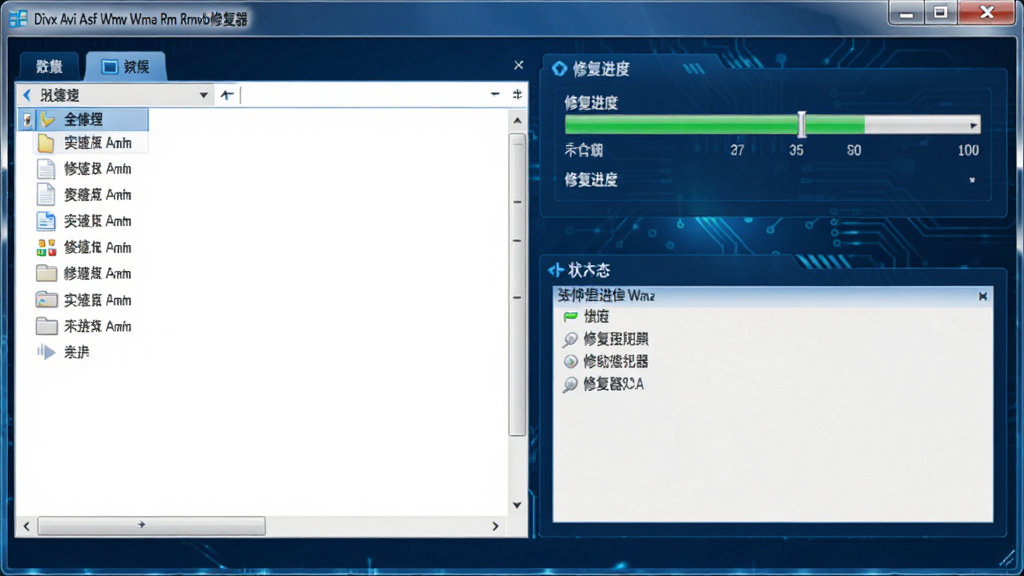The image size is (1024, 576).
Task: Click the back chevron in the path bar
Action: click(x=27, y=95)
